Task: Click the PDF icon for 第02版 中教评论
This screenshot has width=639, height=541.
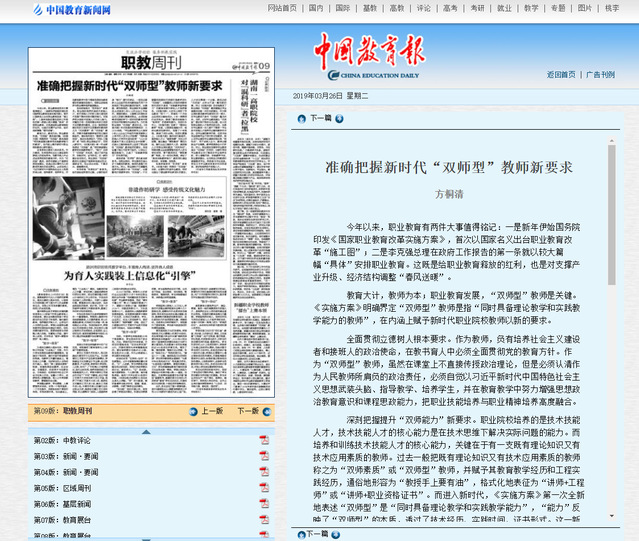Action: point(264,440)
